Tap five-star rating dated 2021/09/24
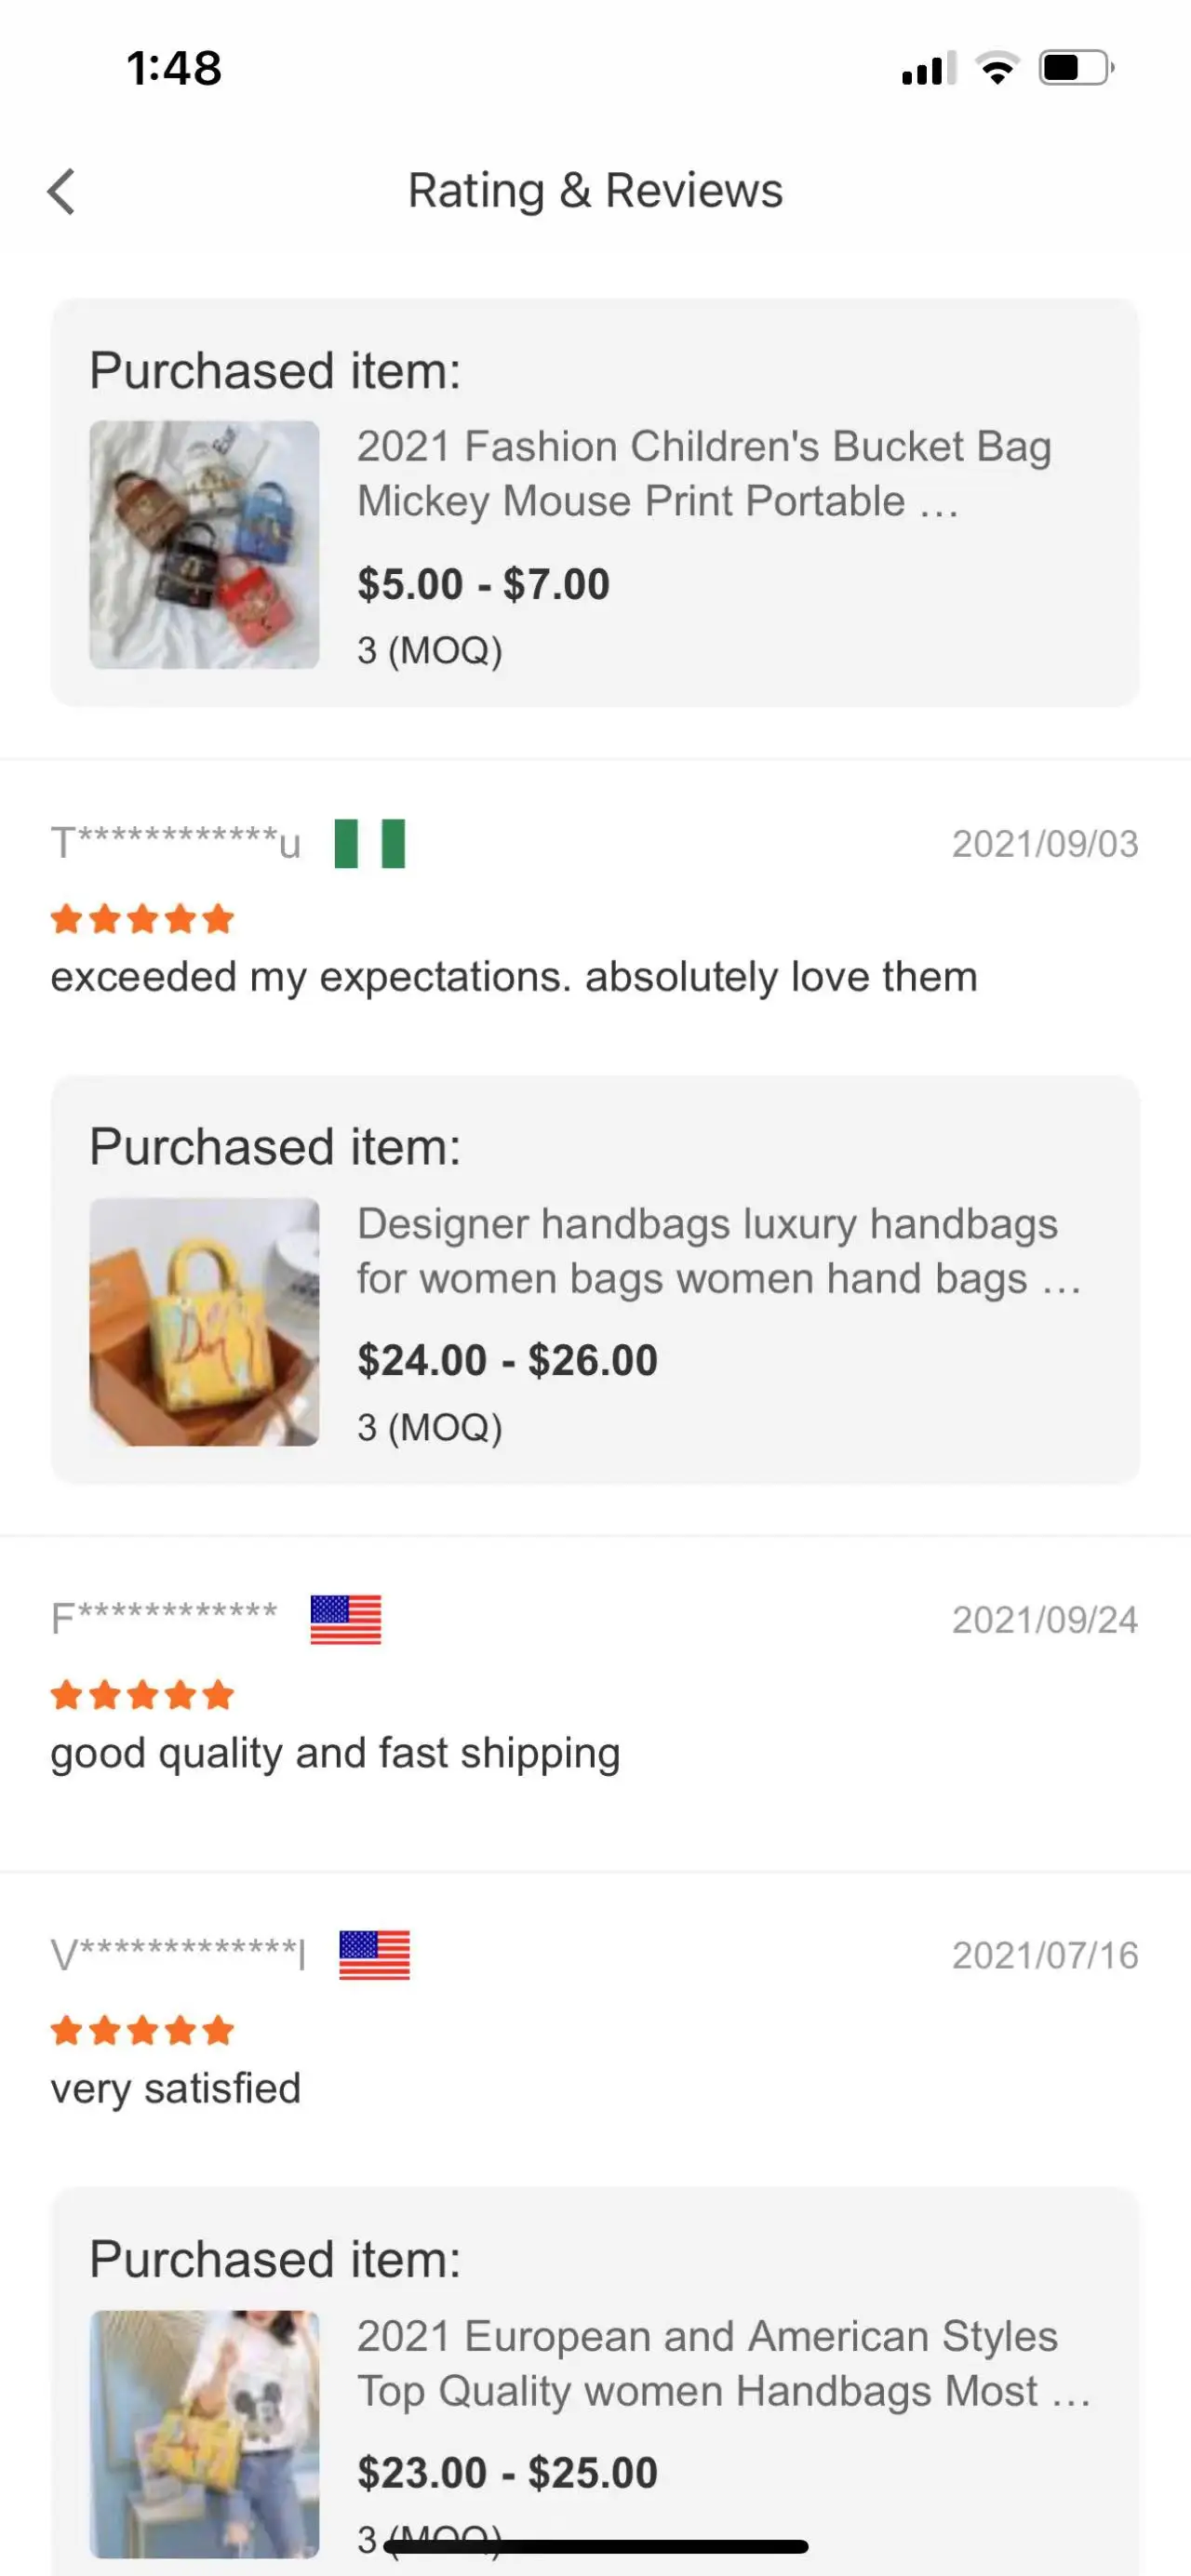1191x2576 pixels. click(142, 1695)
